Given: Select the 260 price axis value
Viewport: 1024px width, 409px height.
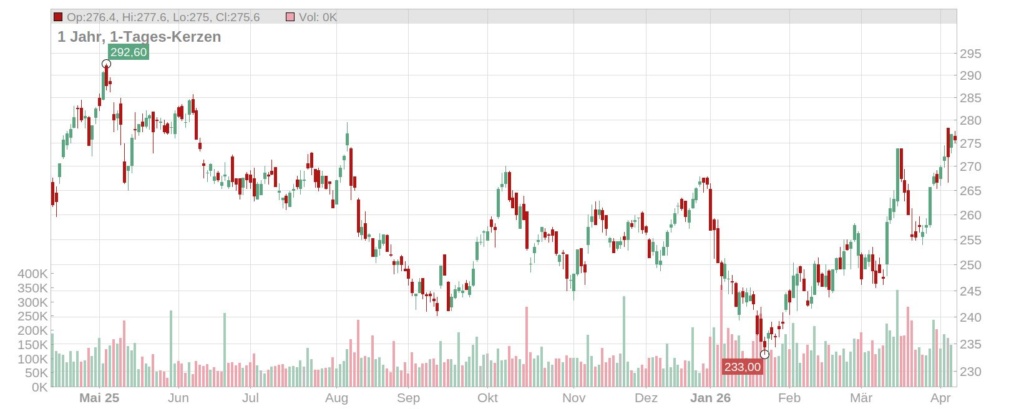Looking at the screenshot, I should click(x=969, y=215).
